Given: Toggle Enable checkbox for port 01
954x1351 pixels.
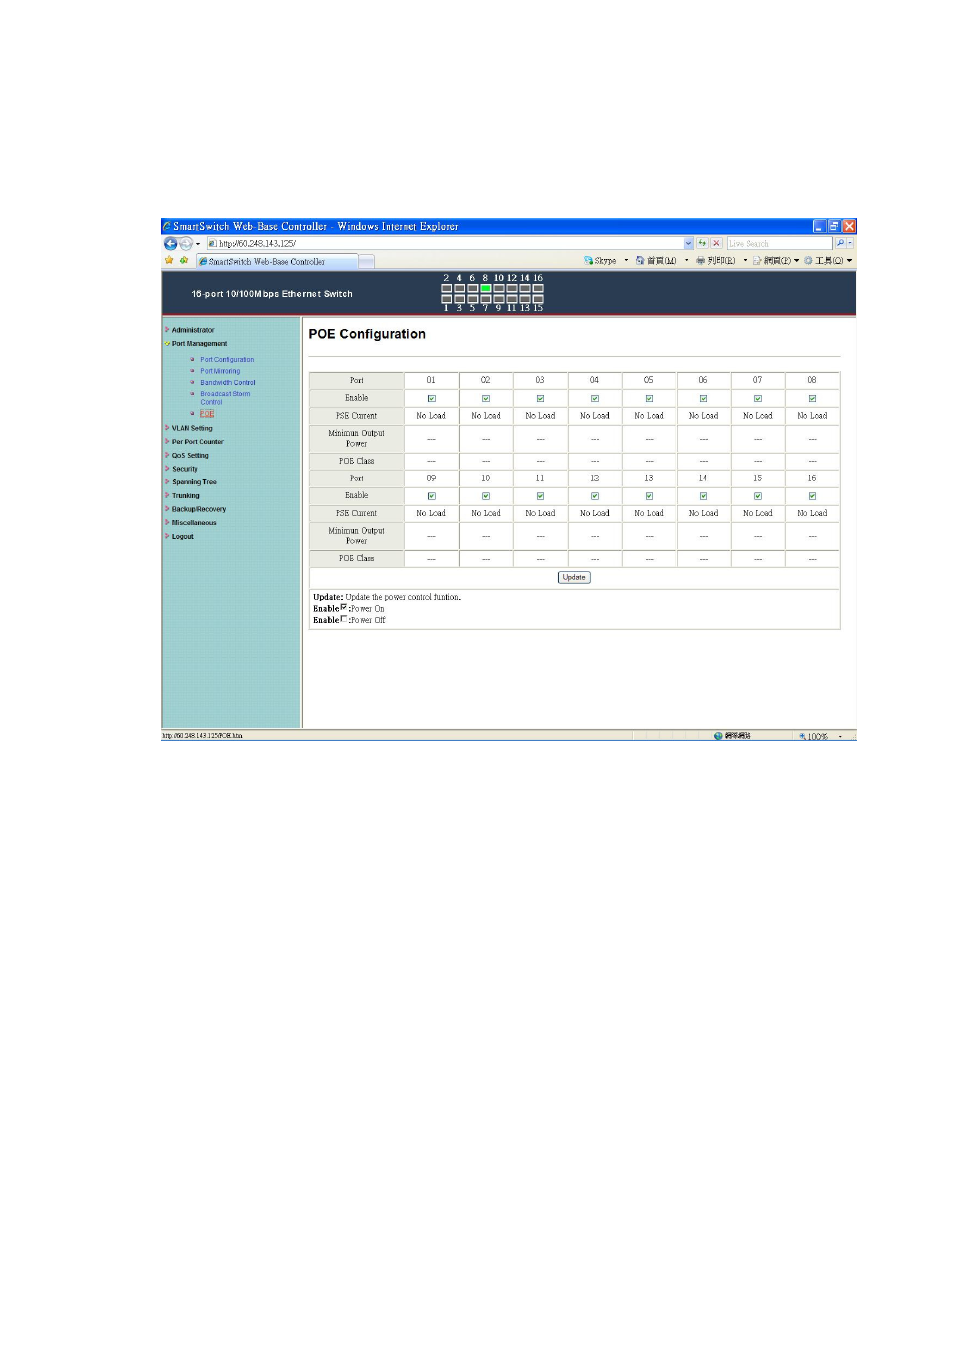Looking at the screenshot, I should click(432, 398).
